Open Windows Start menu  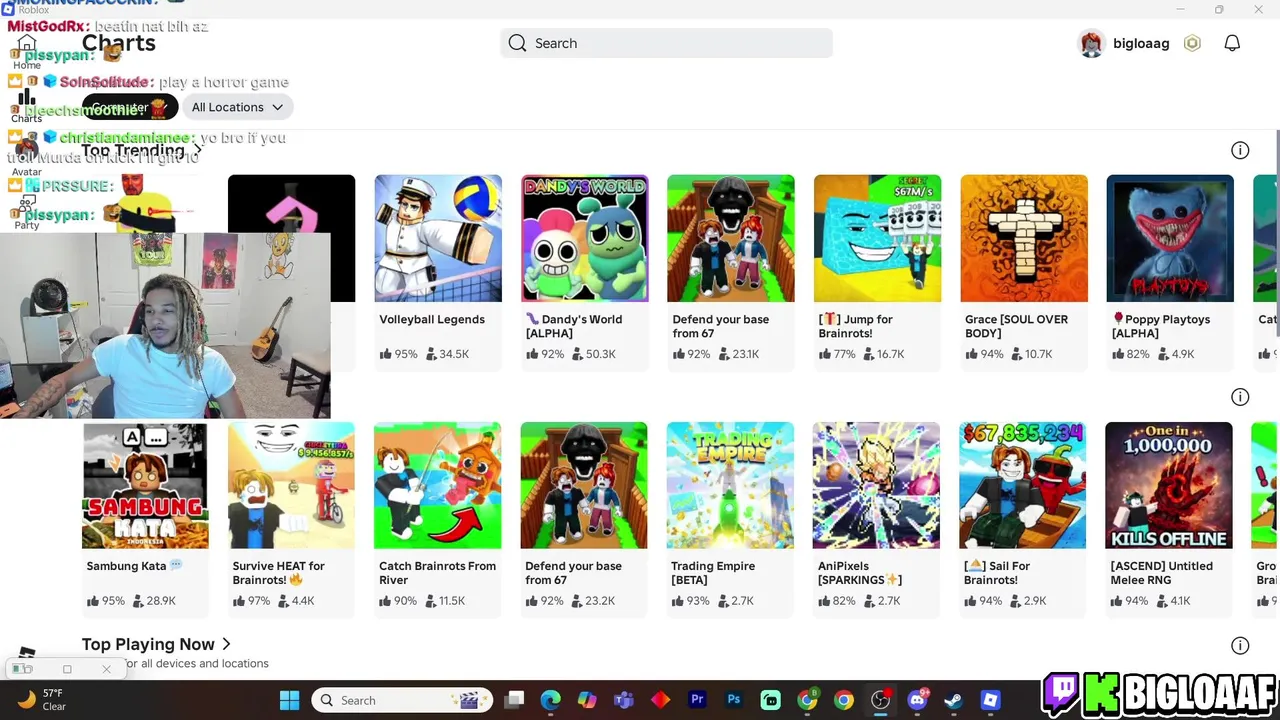coord(289,700)
